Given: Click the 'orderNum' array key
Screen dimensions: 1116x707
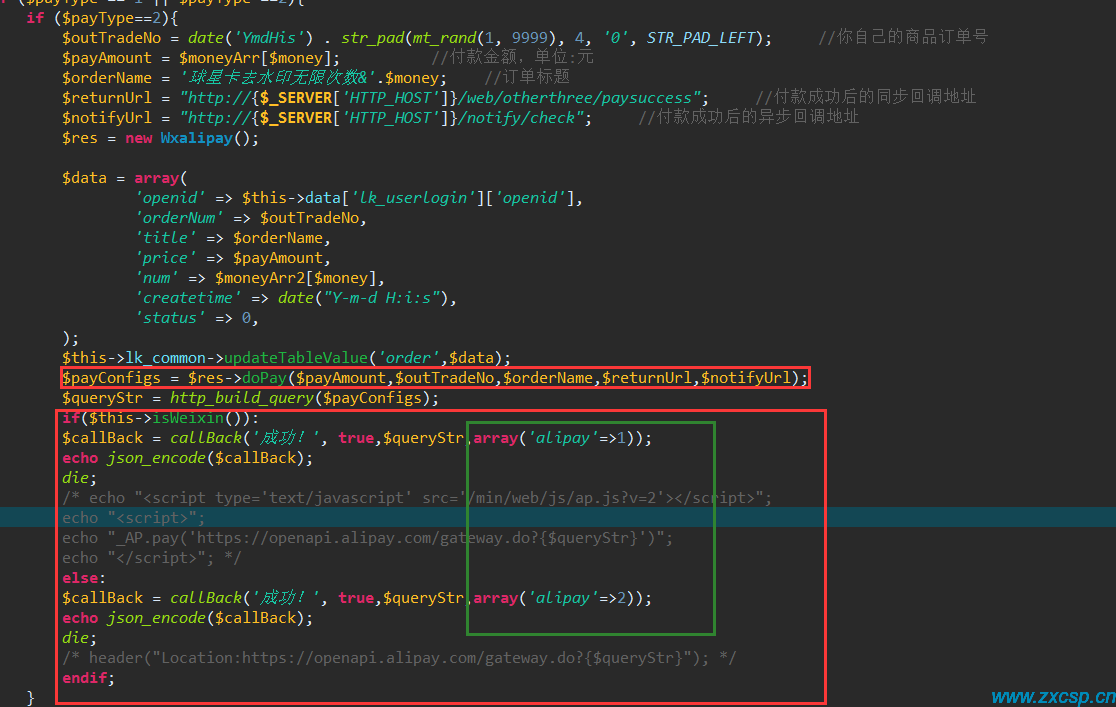Looking at the screenshot, I should click(x=179, y=218).
